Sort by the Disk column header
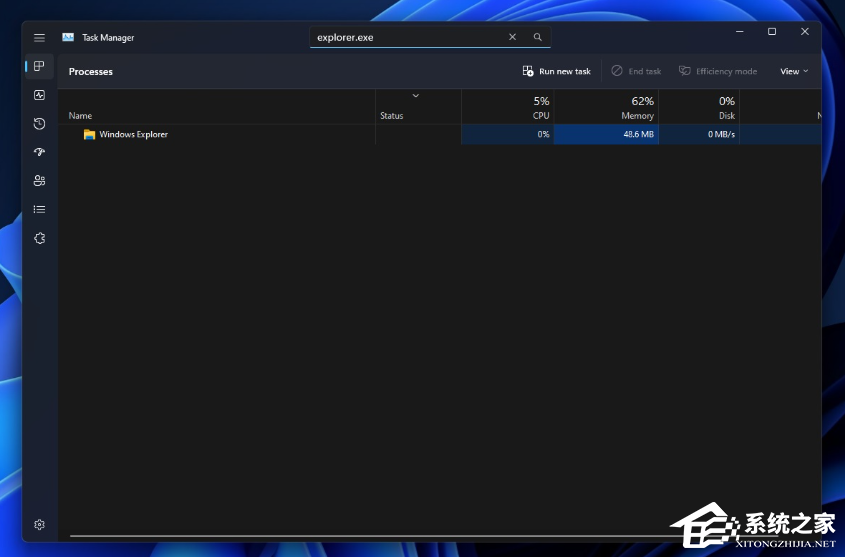 (x=699, y=108)
